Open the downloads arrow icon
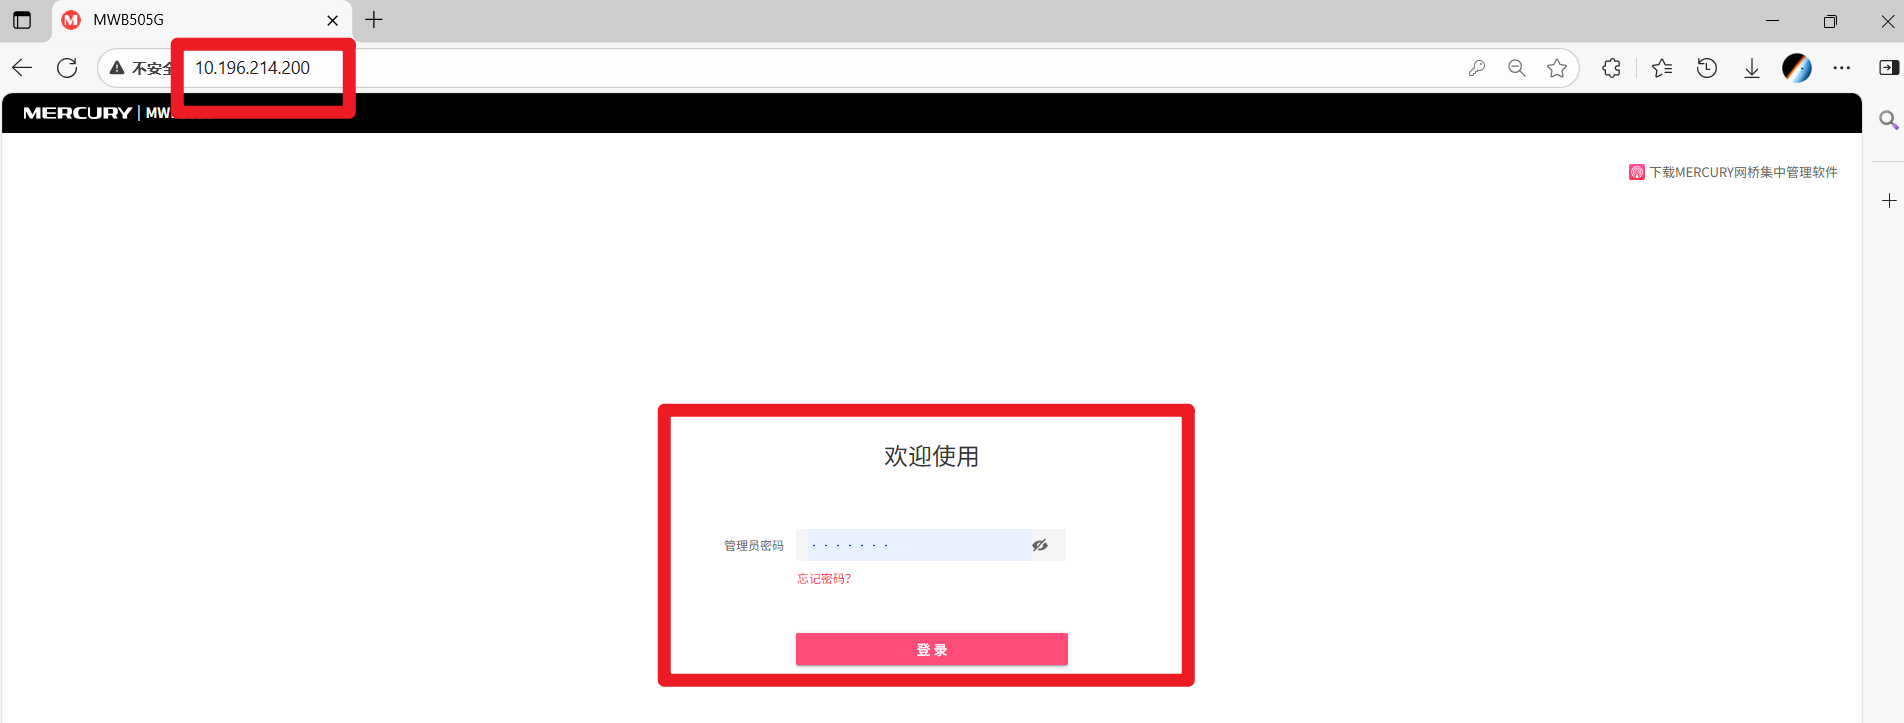This screenshot has width=1904, height=723. [x=1752, y=68]
